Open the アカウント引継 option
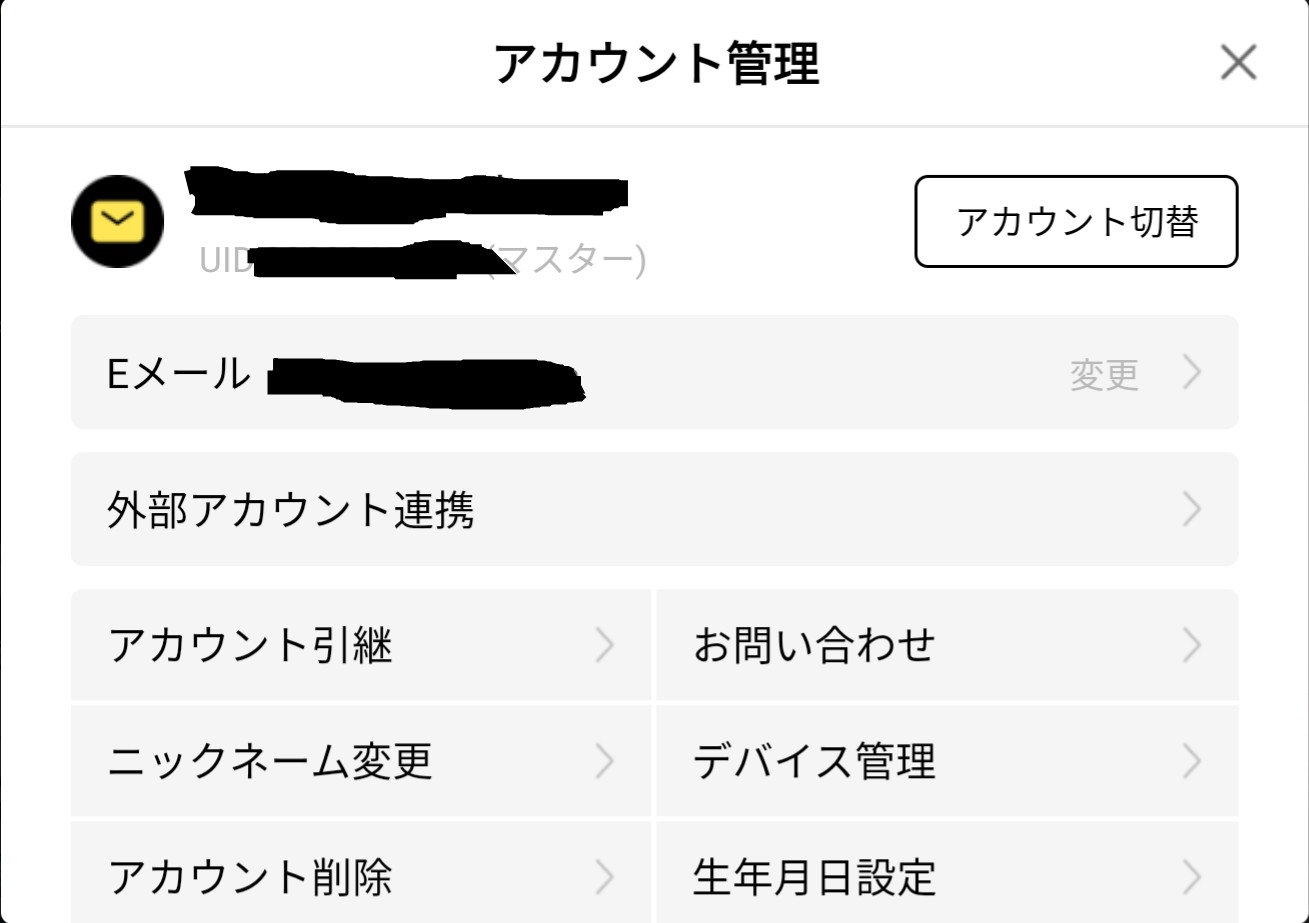Screen dimensions: 1309x923 point(250,645)
